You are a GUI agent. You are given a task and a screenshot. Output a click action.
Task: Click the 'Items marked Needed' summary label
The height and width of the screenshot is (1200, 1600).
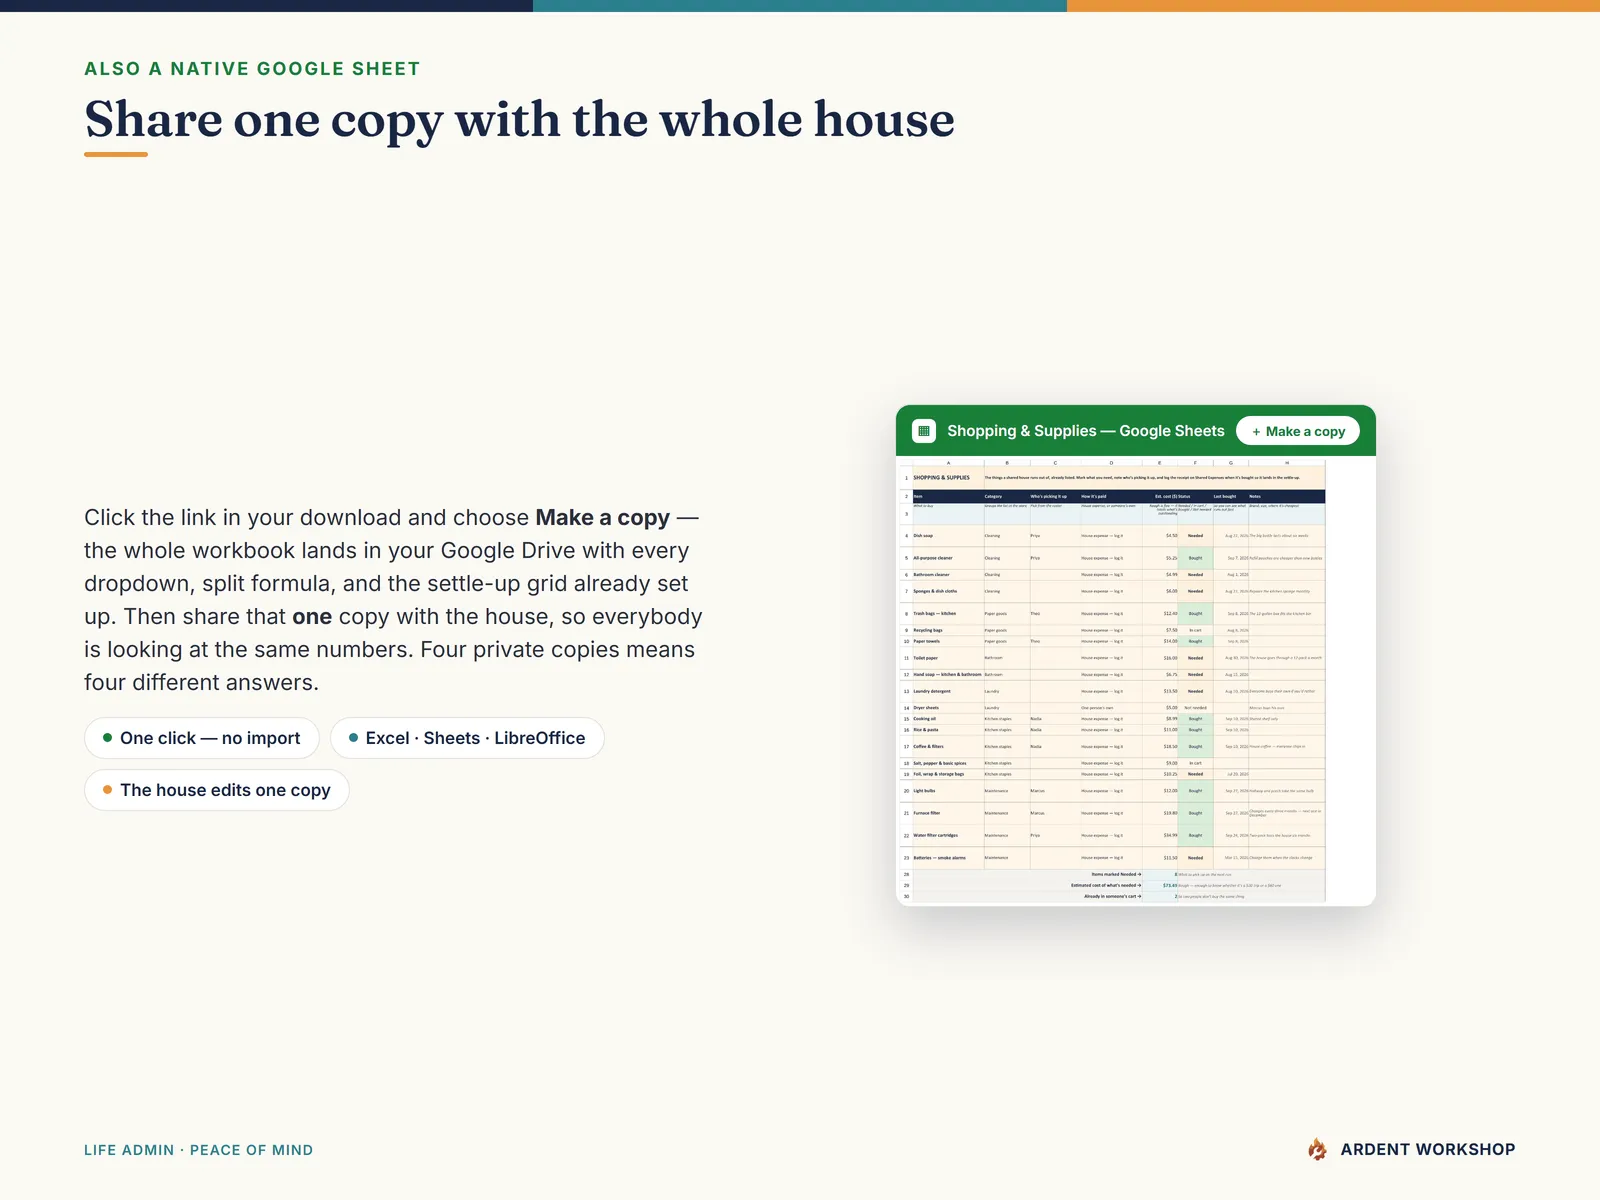(x=1115, y=875)
